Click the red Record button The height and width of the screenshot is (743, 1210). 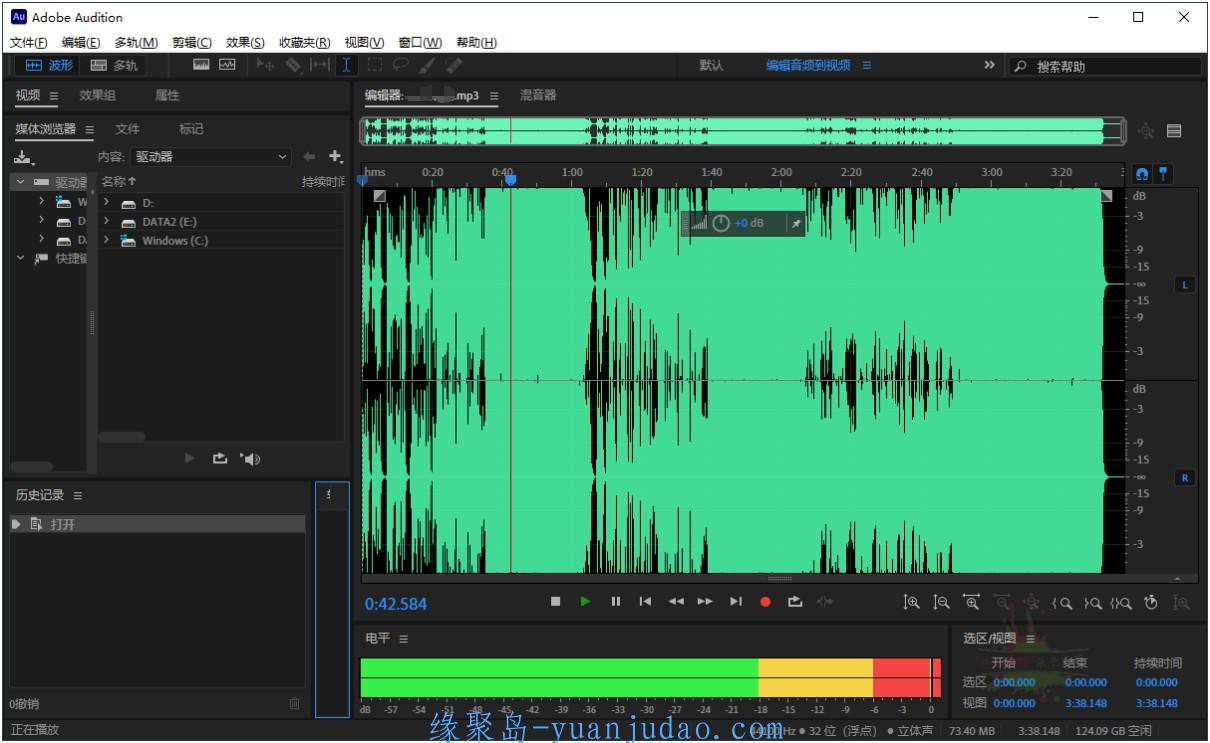[x=765, y=601]
